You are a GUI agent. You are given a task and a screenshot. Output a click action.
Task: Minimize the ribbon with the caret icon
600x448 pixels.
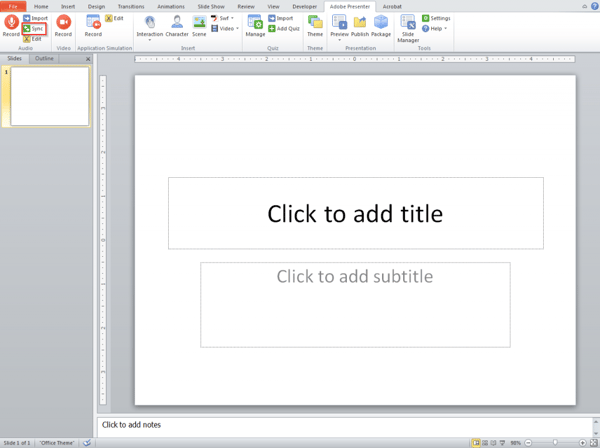[584, 6]
